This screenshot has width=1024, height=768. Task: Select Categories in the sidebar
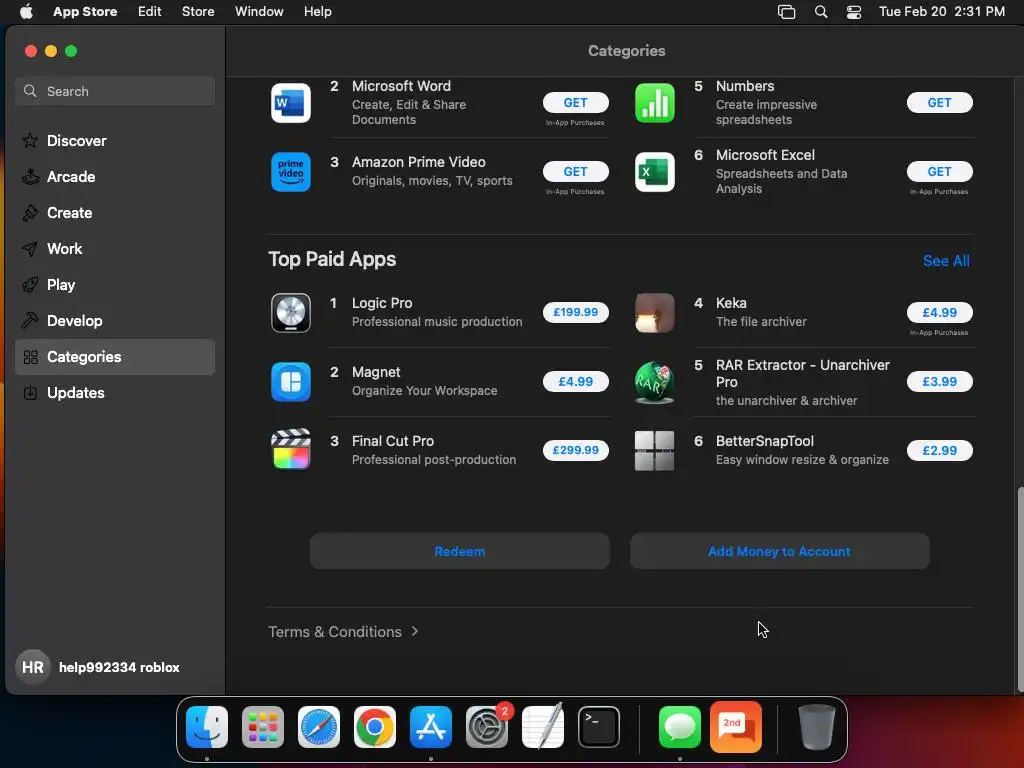(115, 357)
